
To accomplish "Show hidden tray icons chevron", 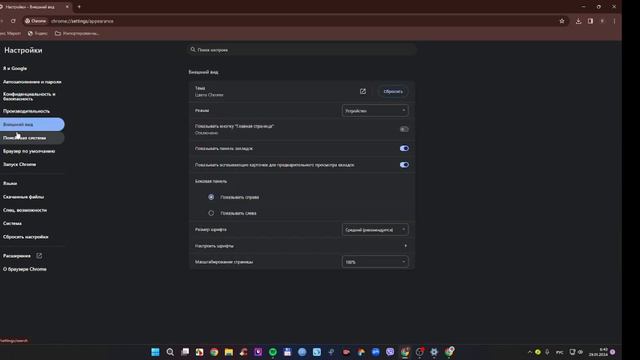I will point(530,352).
